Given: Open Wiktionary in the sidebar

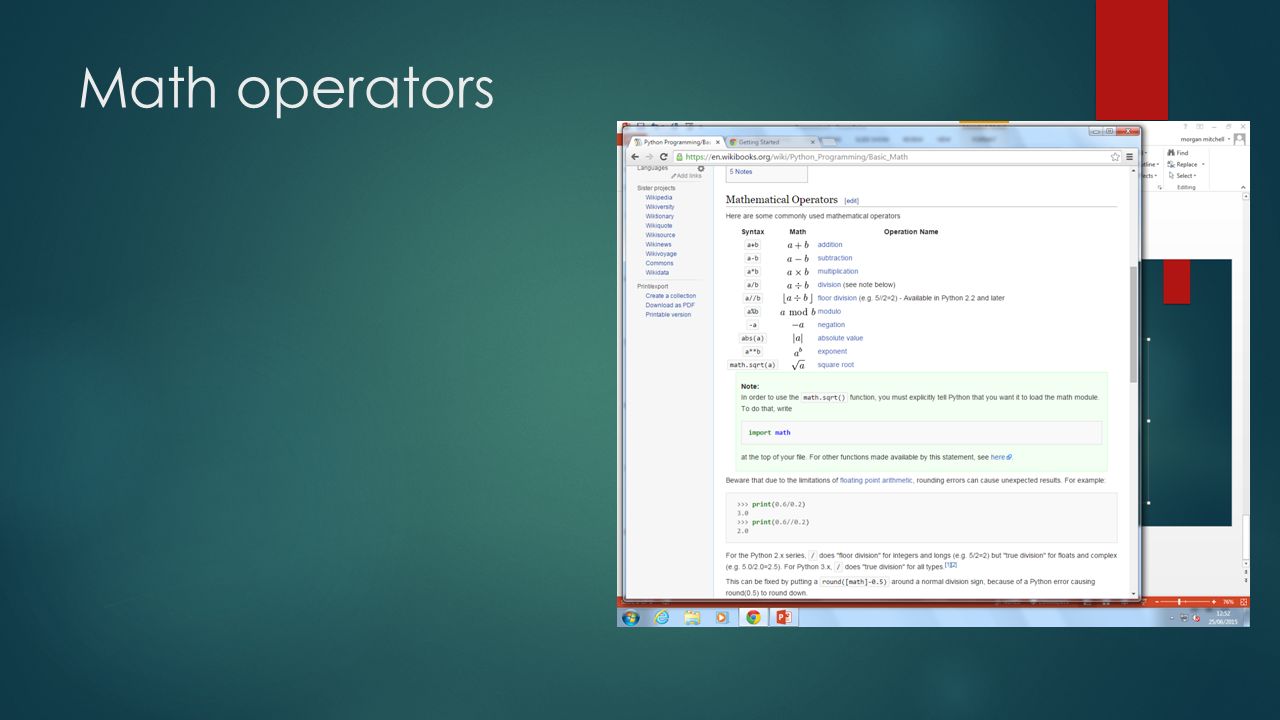Looking at the screenshot, I should click(660, 216).
